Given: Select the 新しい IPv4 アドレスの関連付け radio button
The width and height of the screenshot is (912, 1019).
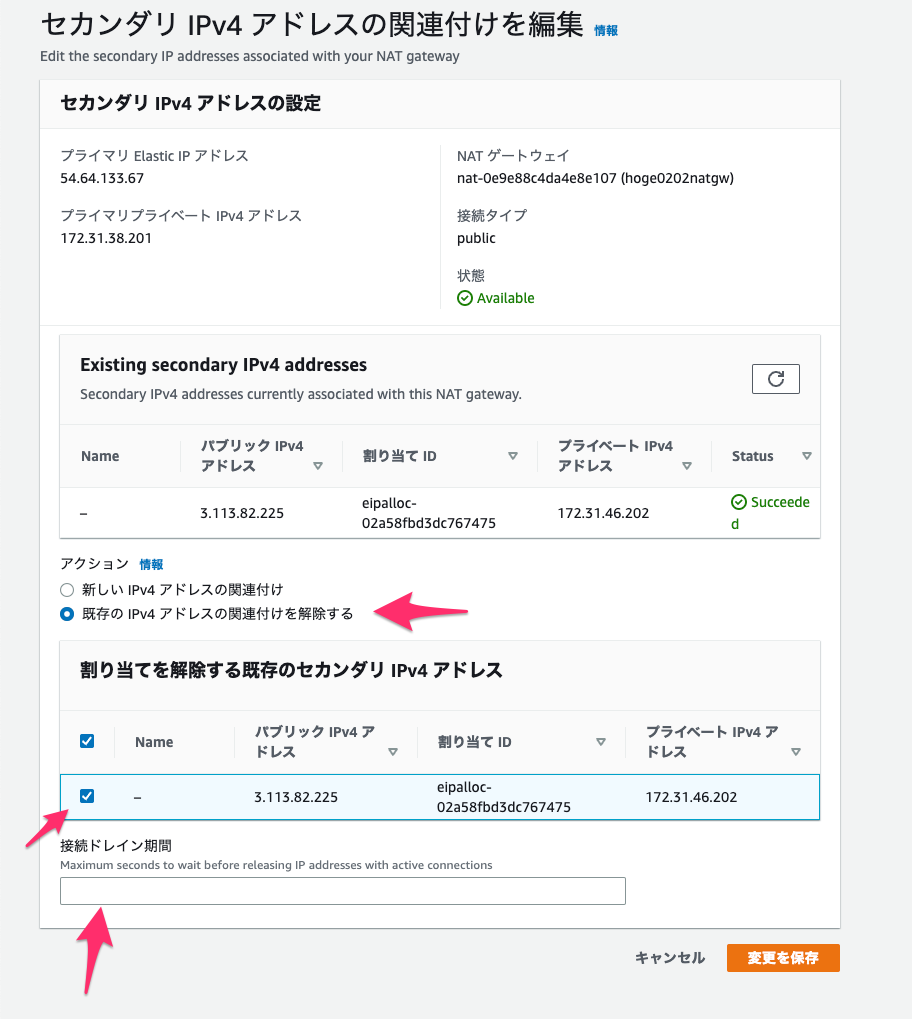Looking at the screenshot, I should [x=66, y=590].
